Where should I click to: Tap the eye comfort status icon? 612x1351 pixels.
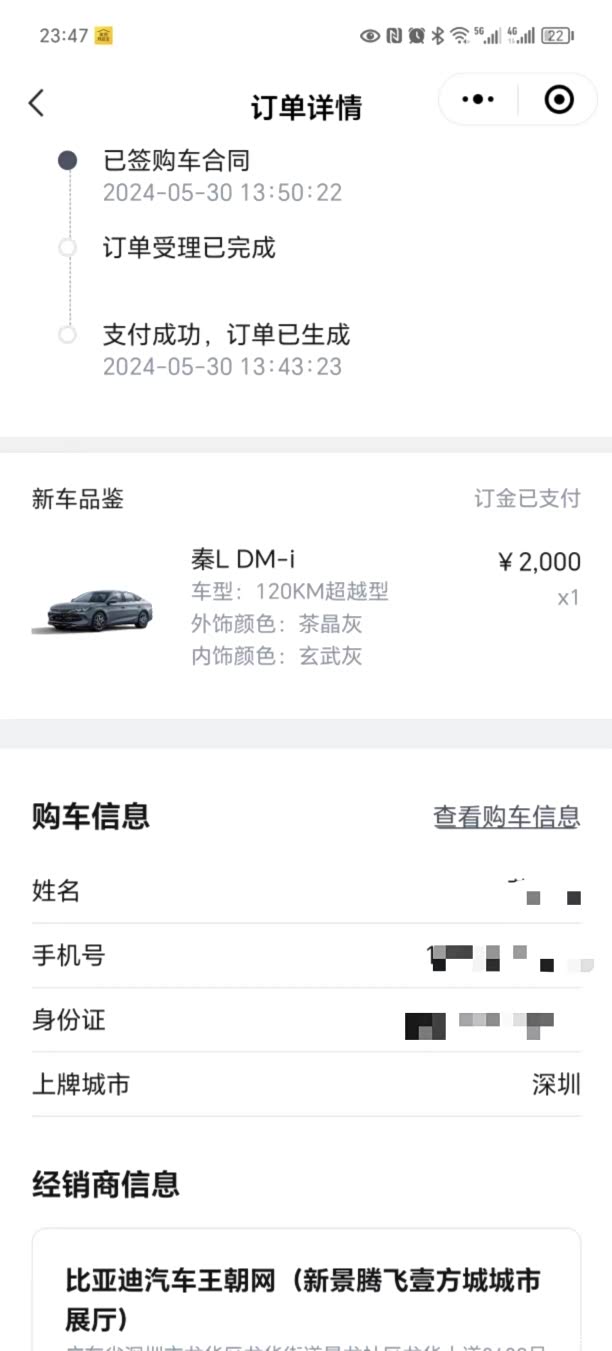point(370,36)
